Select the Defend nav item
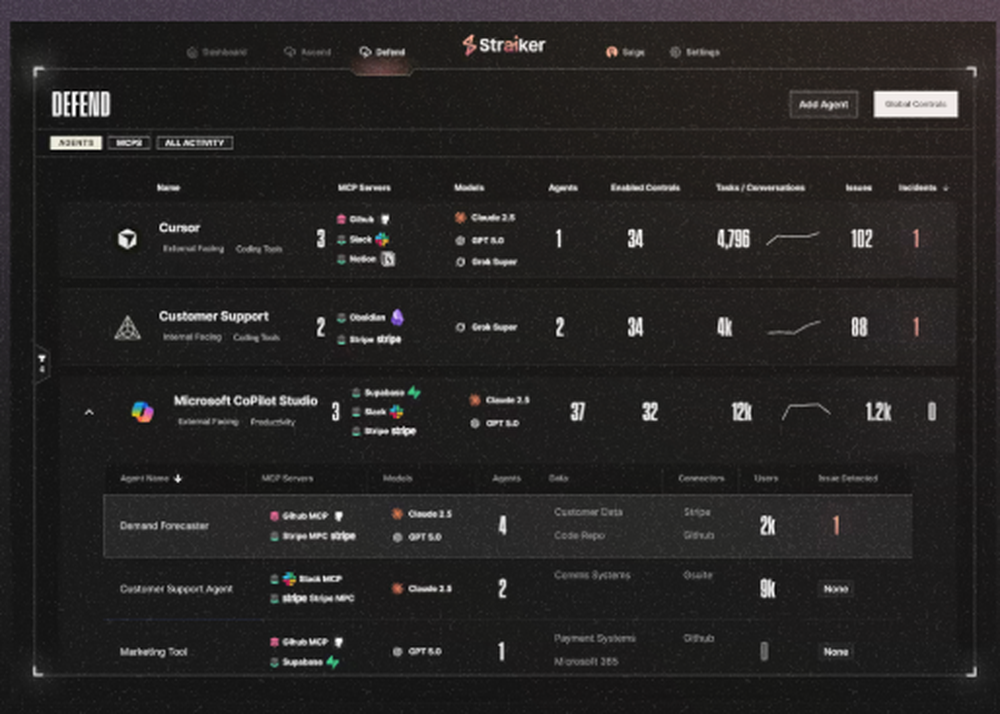The image size is (1000, 714). (383, 52)
